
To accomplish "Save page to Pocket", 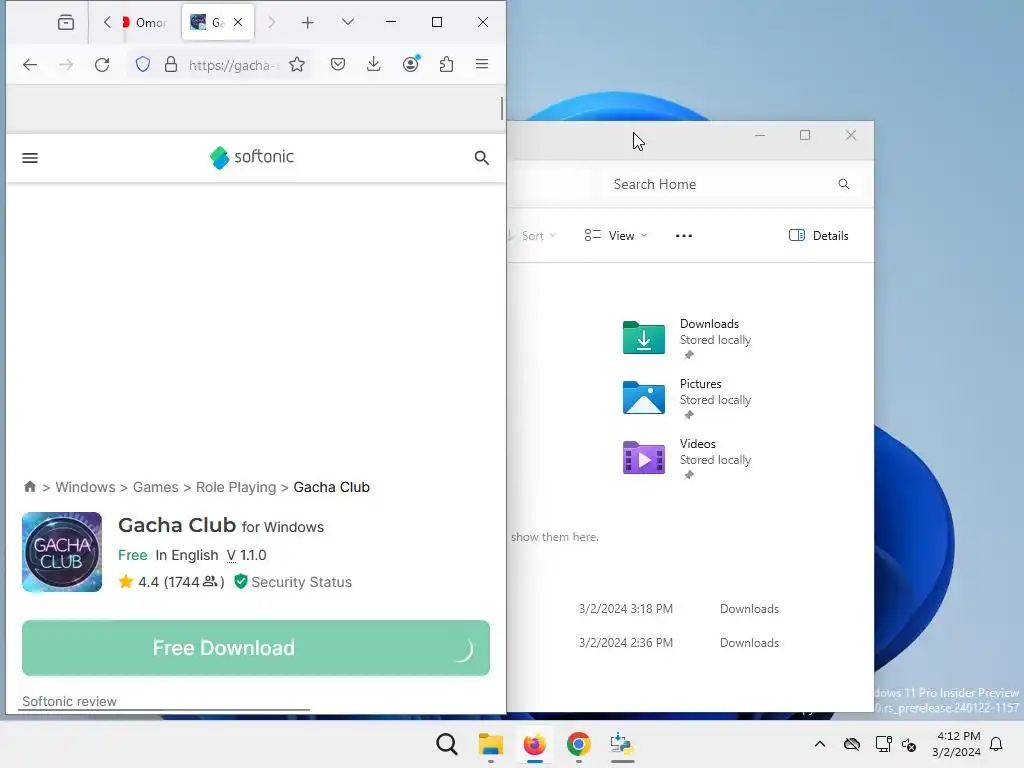I will click(338, 65).
